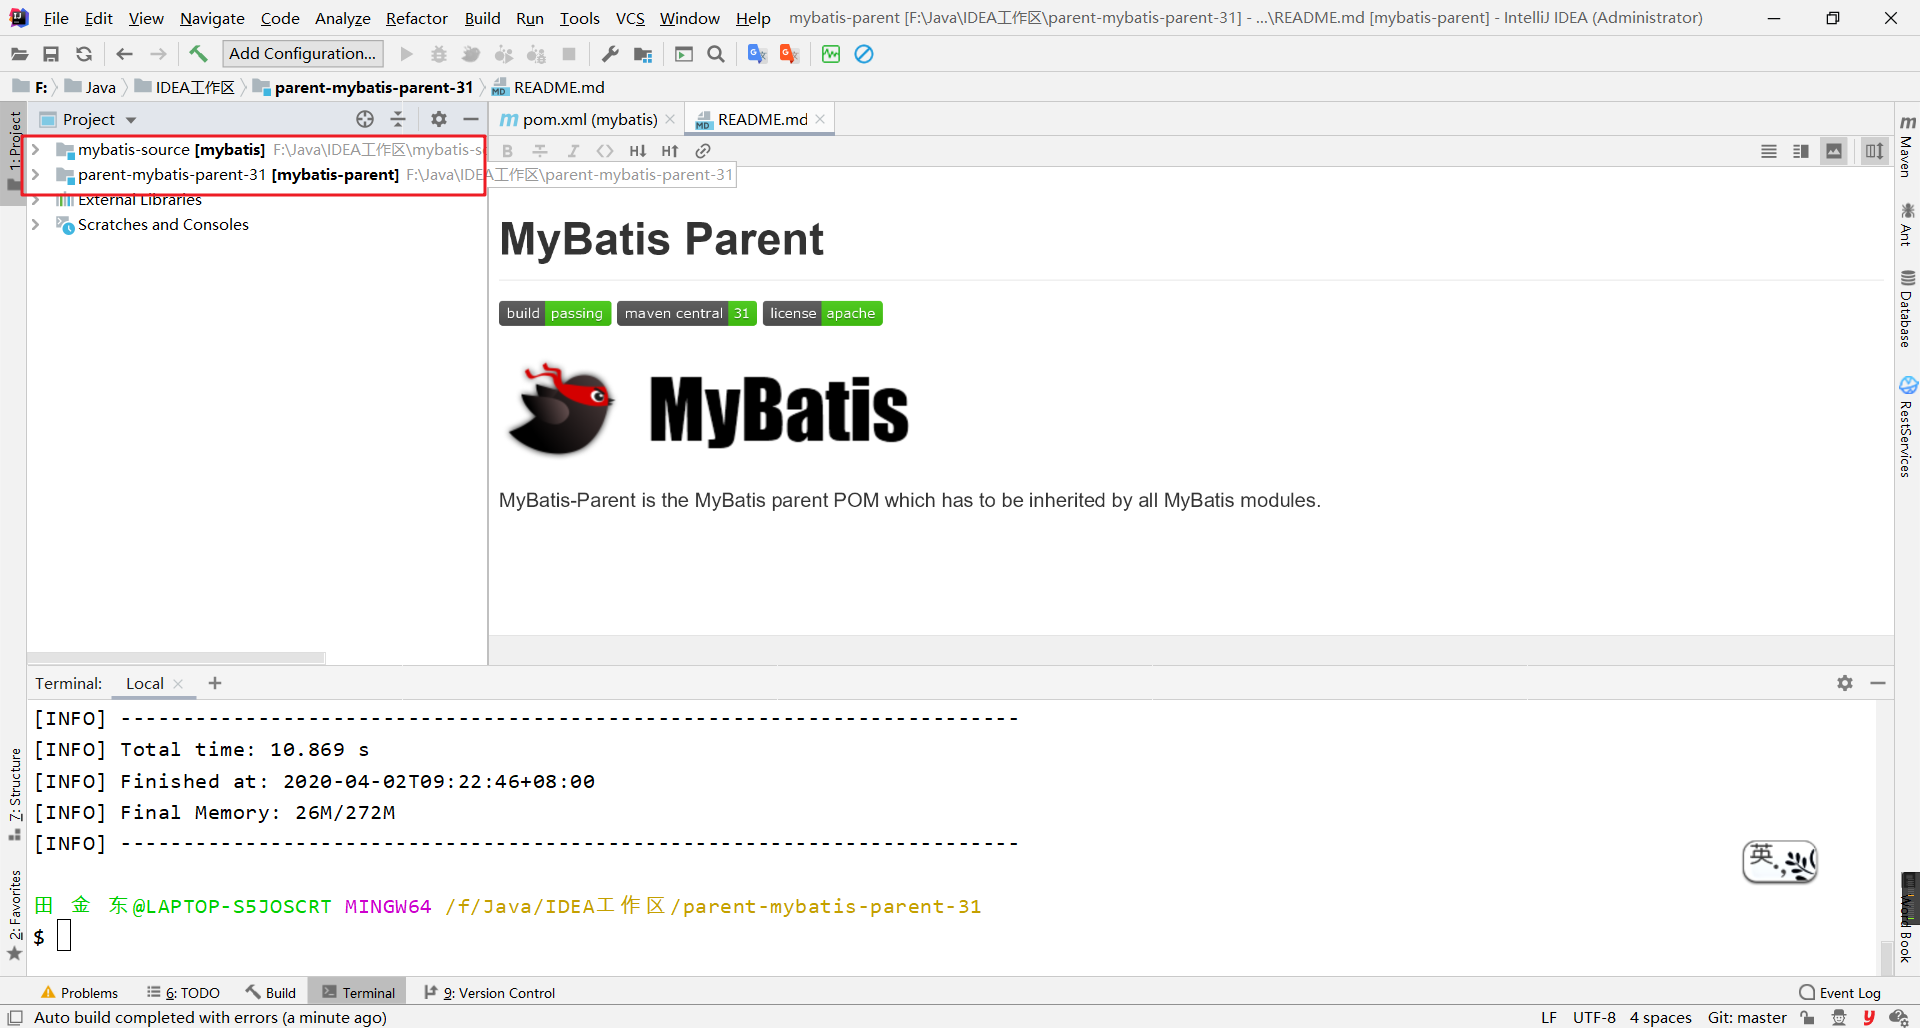The image size is (1920, 1028).
Task: Open the Ant tool window
Action: (x=1907, y=224)
